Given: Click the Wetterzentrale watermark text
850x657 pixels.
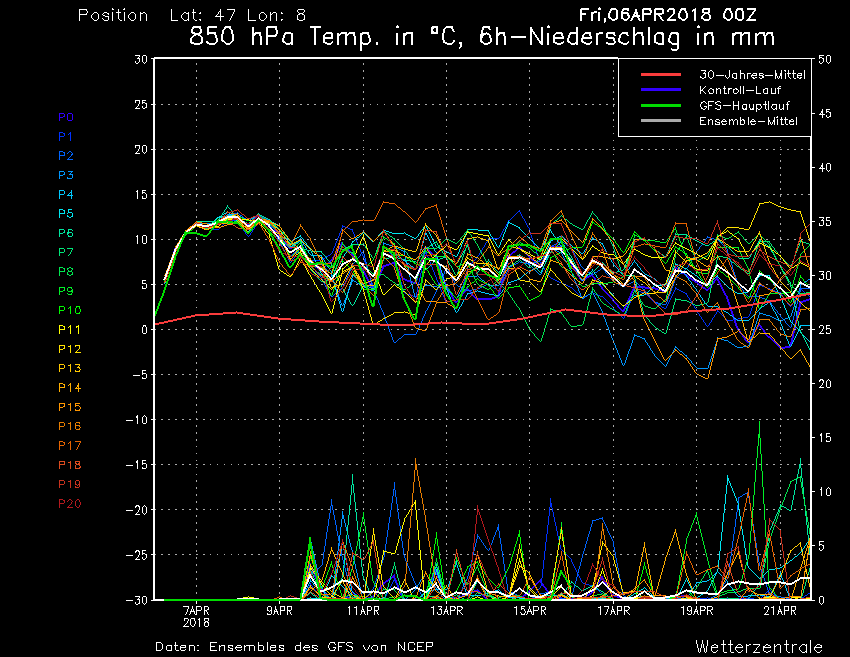Looking at the screenshot, I should 759,646.
